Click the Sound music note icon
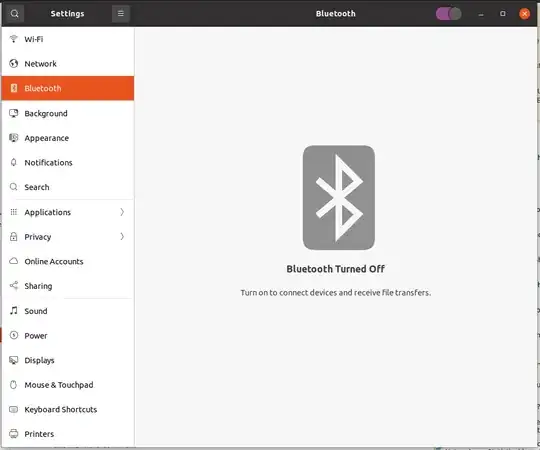 13,311
